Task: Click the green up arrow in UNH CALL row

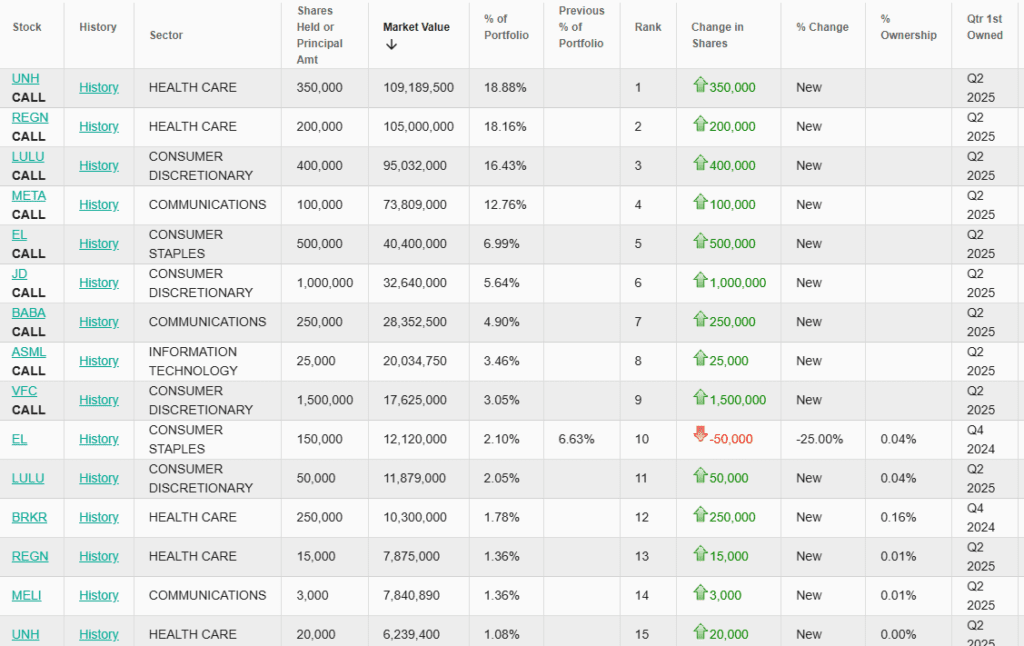Action: click(700, 85)
